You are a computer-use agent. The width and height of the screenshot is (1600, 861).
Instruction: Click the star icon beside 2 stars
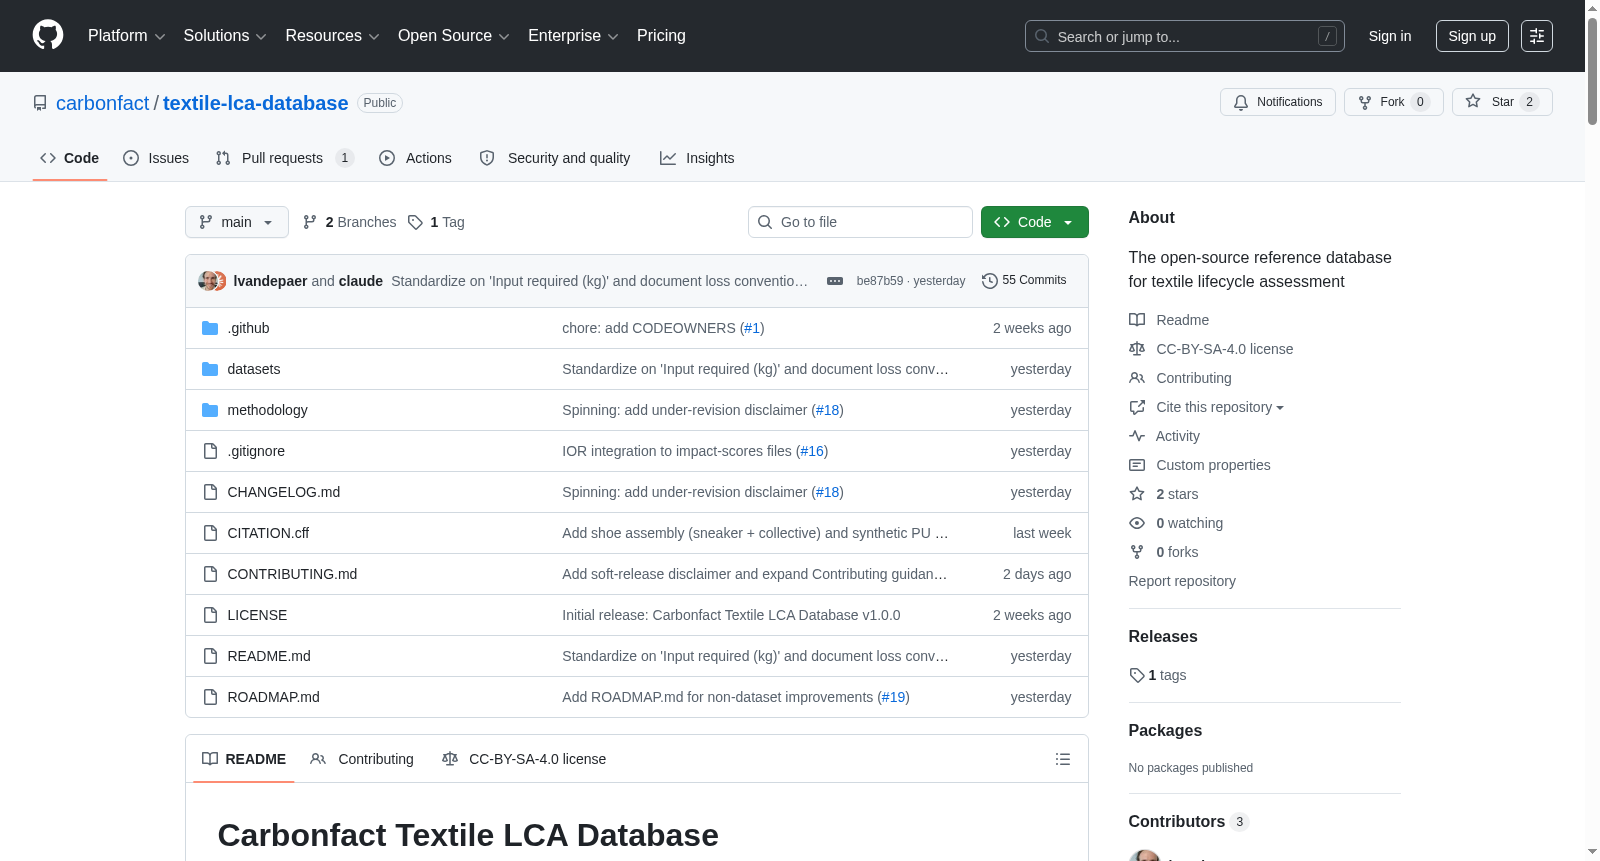pos(1137,494)
